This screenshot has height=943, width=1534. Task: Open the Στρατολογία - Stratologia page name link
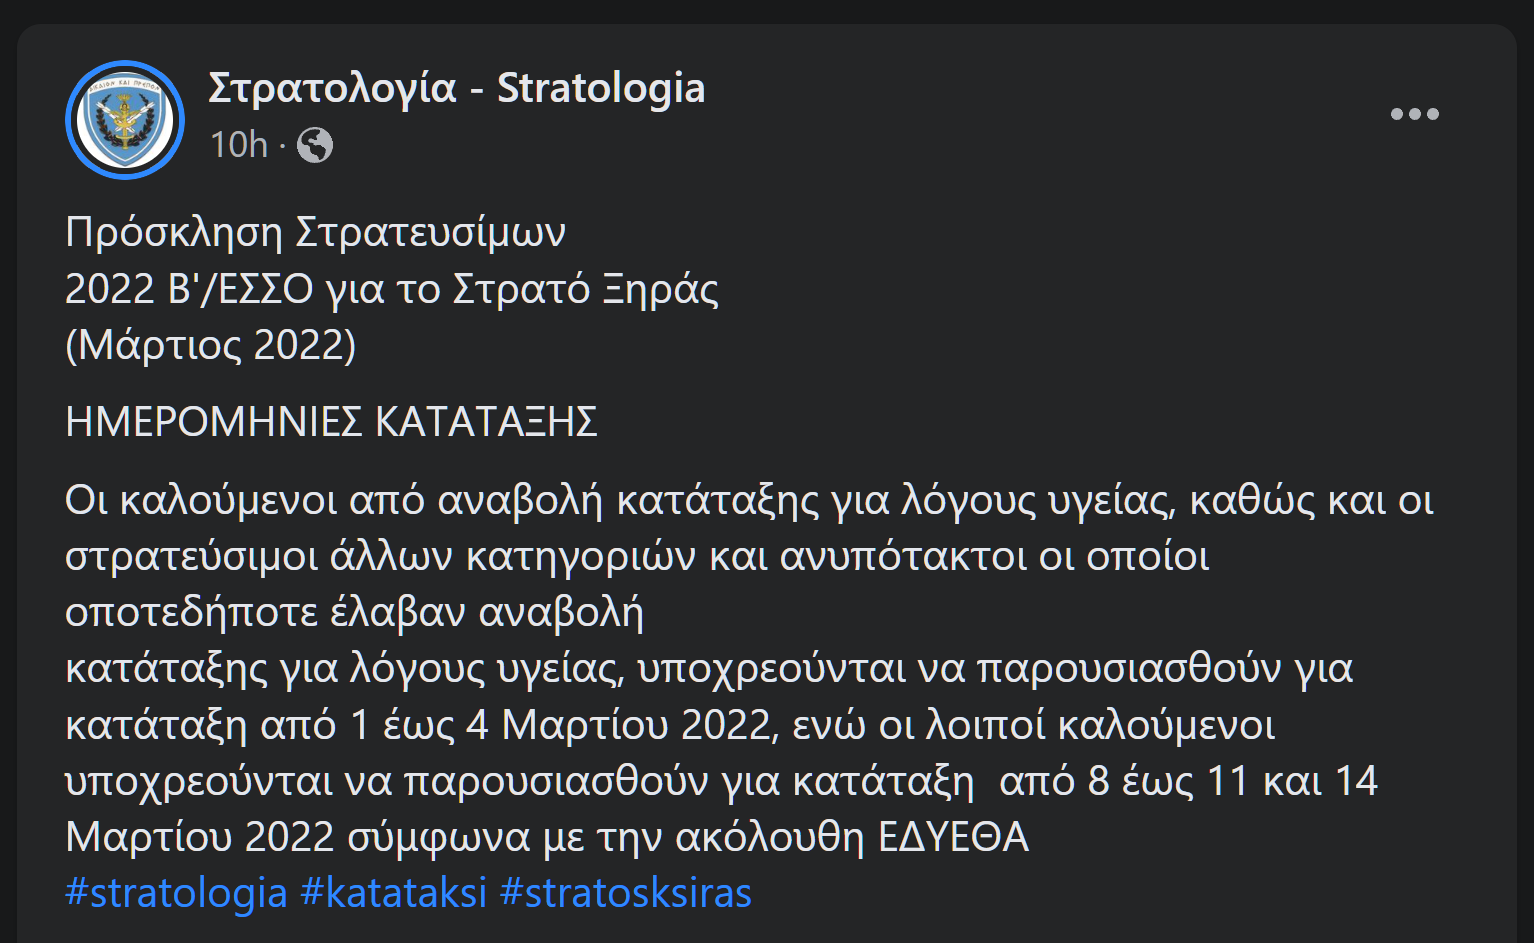point(456,88)
